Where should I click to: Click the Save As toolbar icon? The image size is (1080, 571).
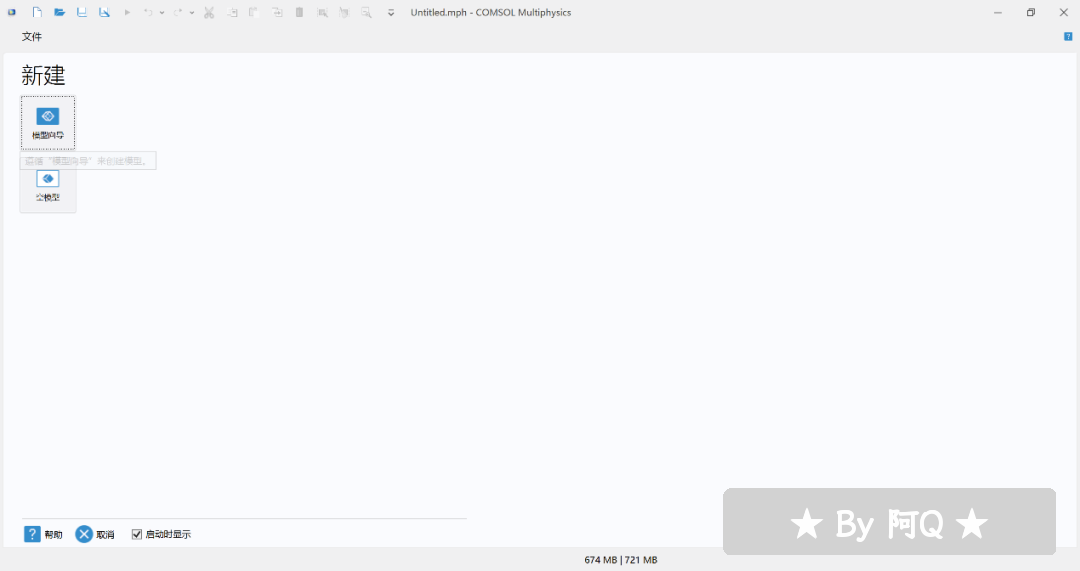(104, 12)
